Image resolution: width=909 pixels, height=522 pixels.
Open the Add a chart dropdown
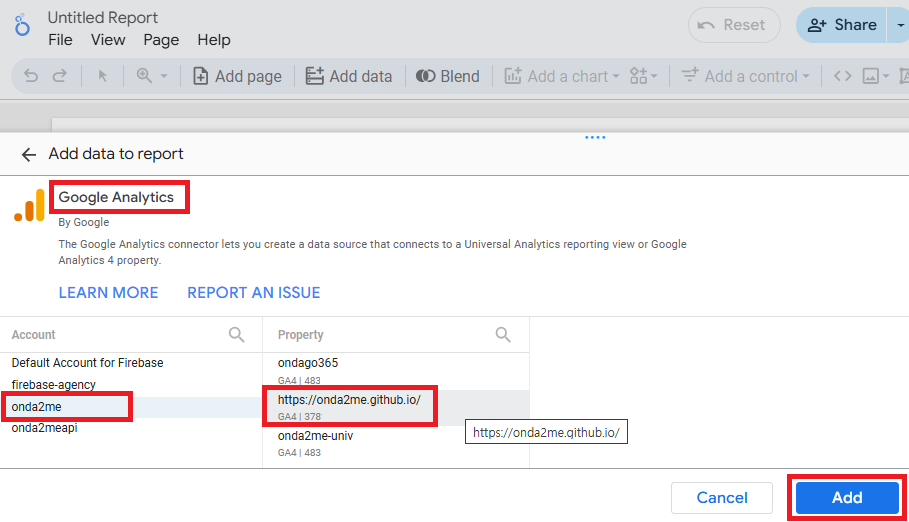click(x=562, y=76)
